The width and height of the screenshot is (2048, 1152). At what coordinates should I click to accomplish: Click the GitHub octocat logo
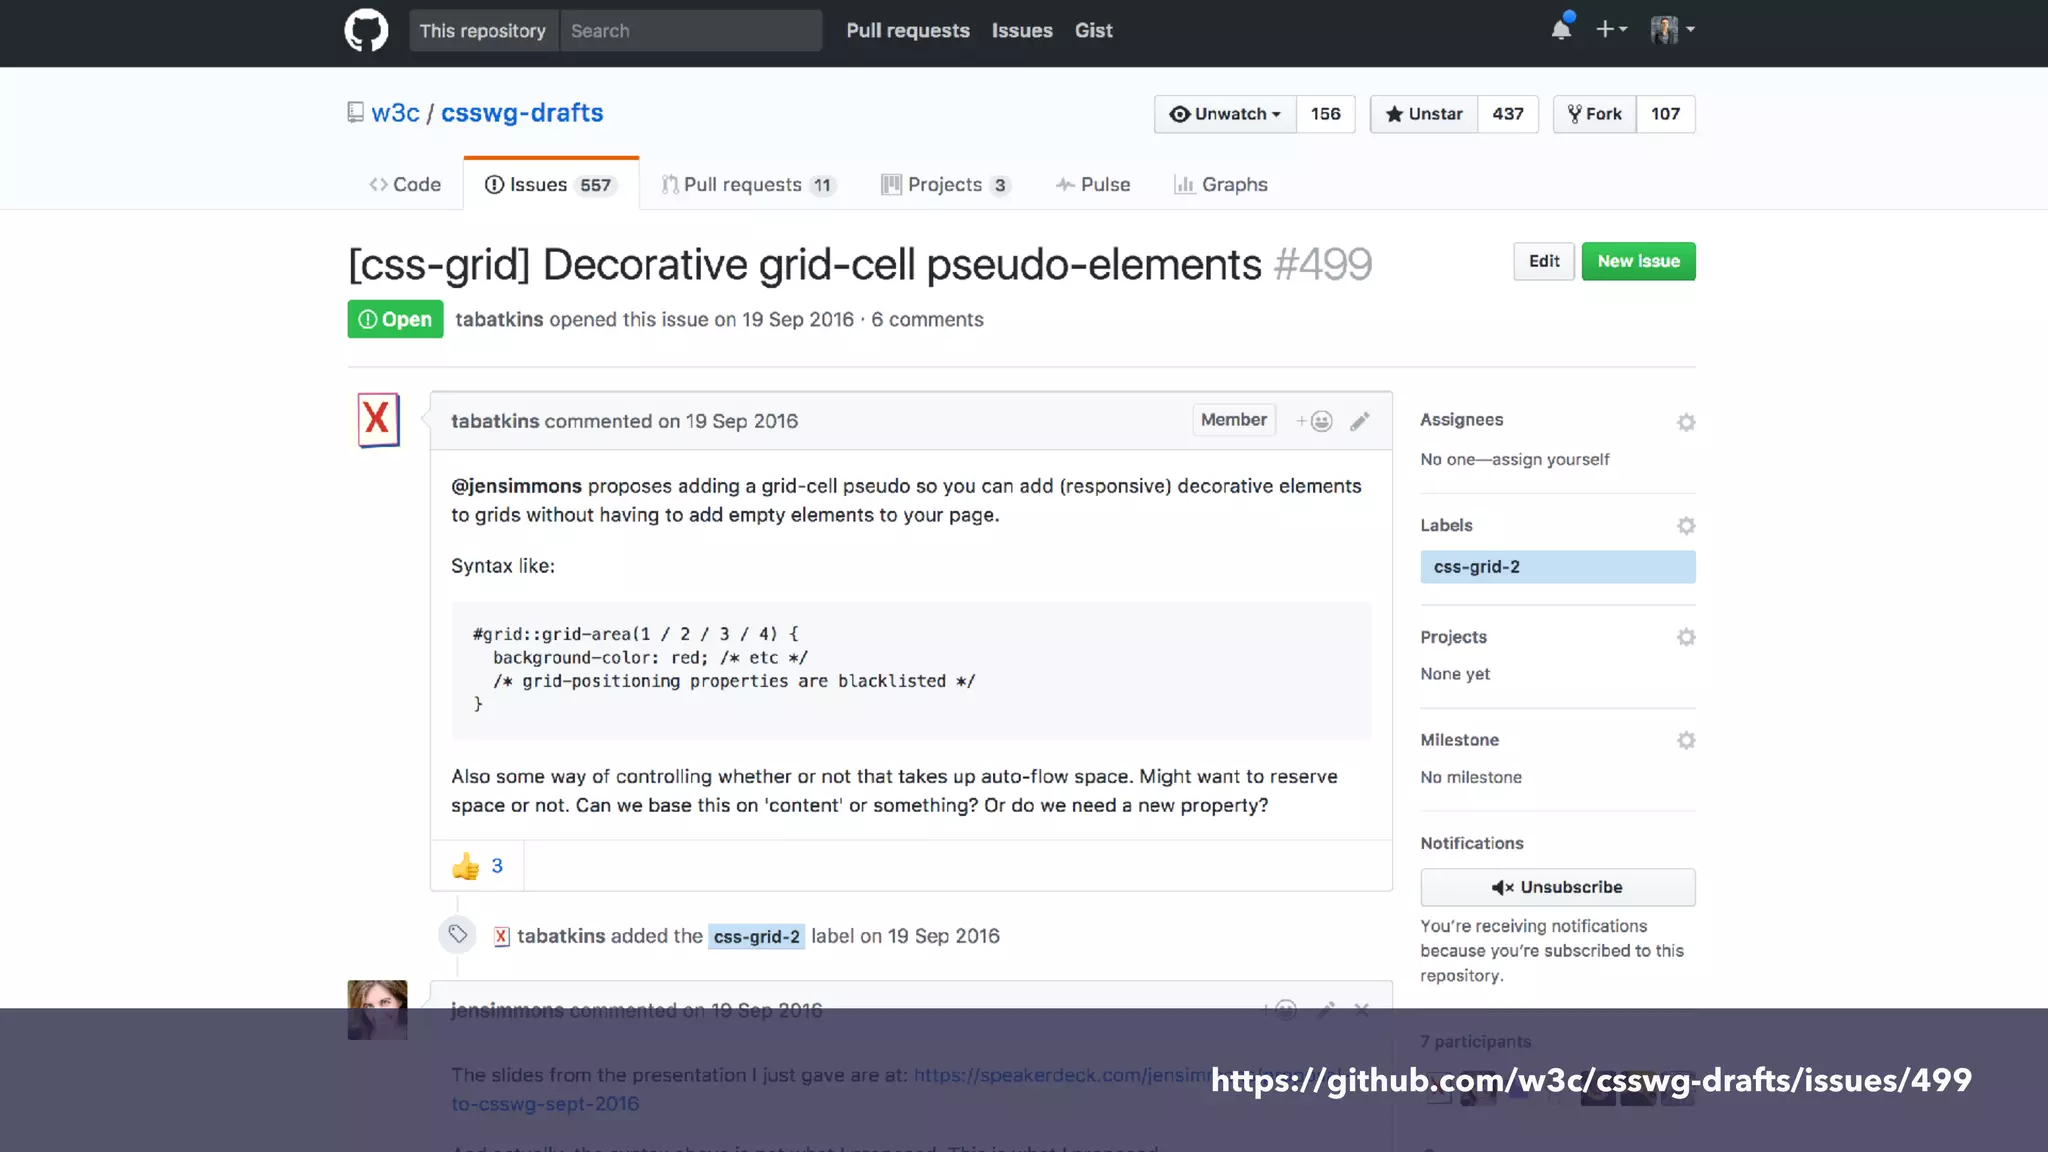coord(366,31)
